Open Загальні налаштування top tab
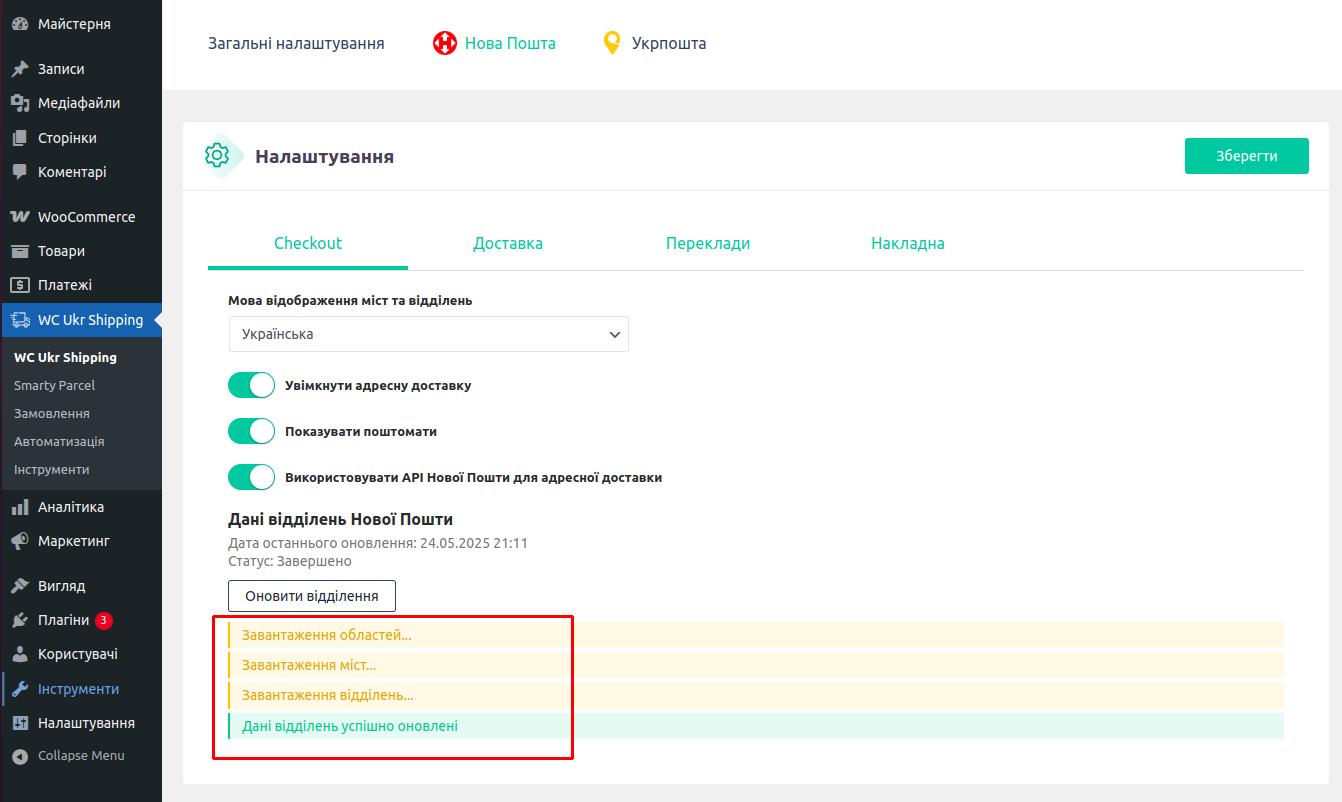 296,43
